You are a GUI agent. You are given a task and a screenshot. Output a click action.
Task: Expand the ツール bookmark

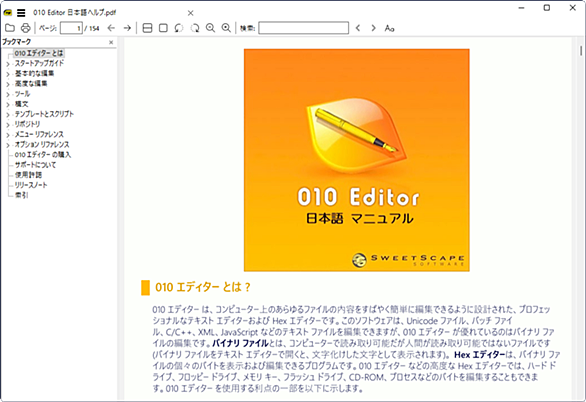pos(8,94)
